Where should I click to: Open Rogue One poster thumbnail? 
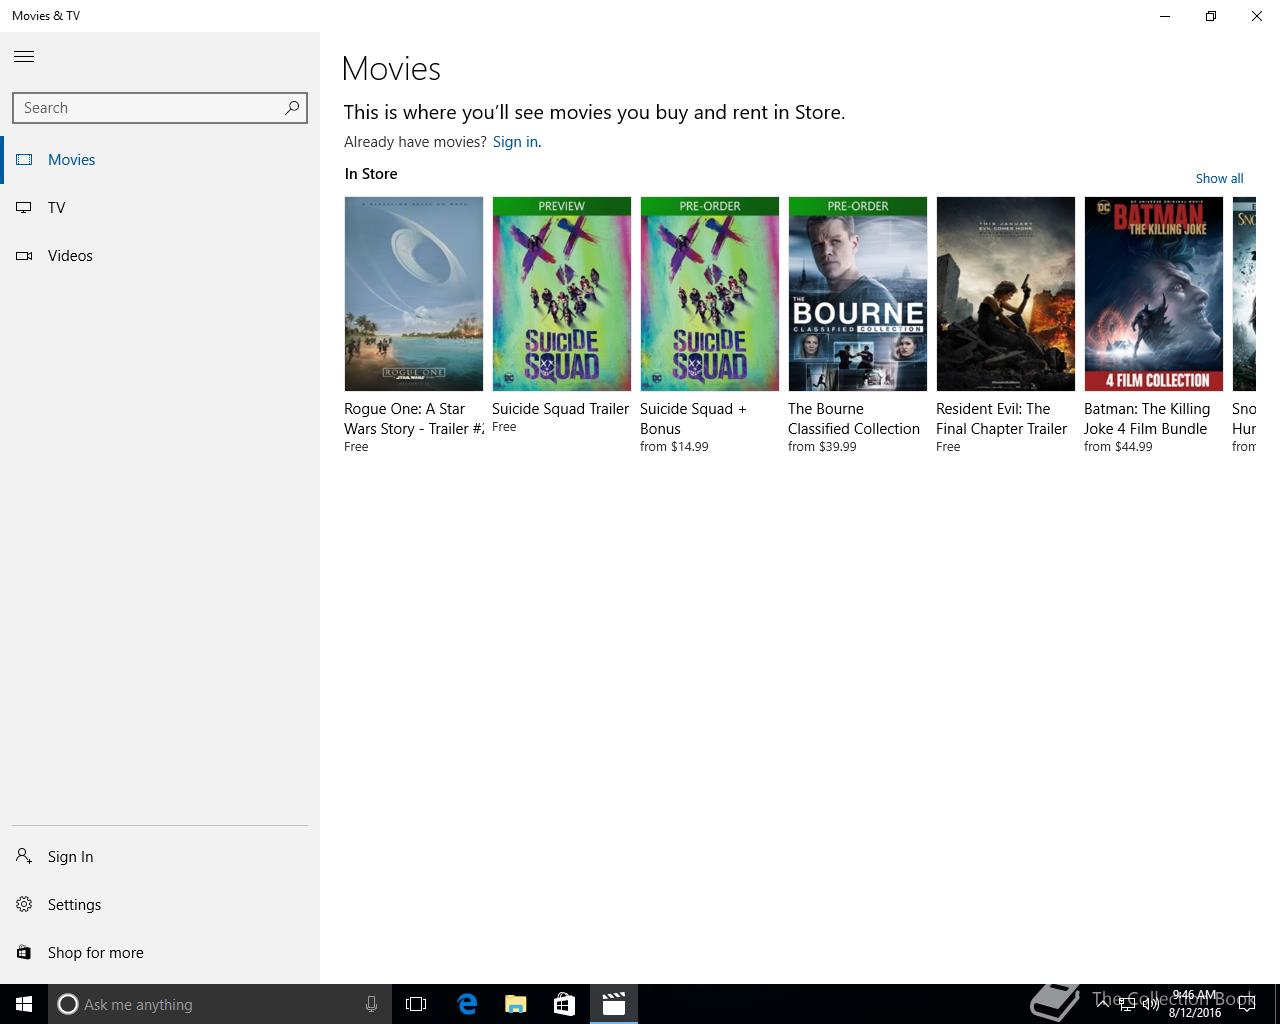[x=414, y=294]
